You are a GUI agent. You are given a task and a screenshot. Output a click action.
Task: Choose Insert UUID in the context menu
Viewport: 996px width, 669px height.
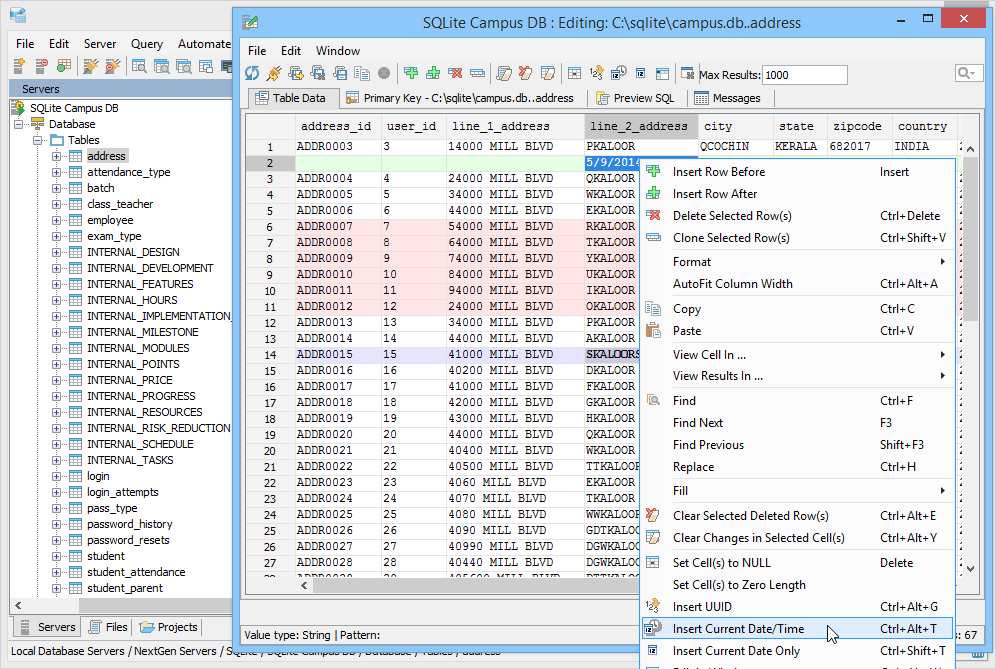click(x=797, y=607)
